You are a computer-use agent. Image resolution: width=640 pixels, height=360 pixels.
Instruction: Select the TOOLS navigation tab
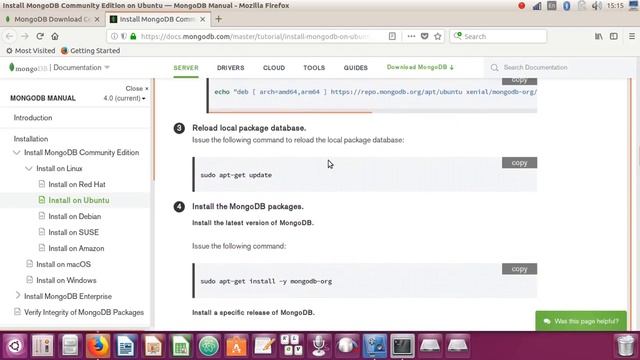tap(314, 68)
